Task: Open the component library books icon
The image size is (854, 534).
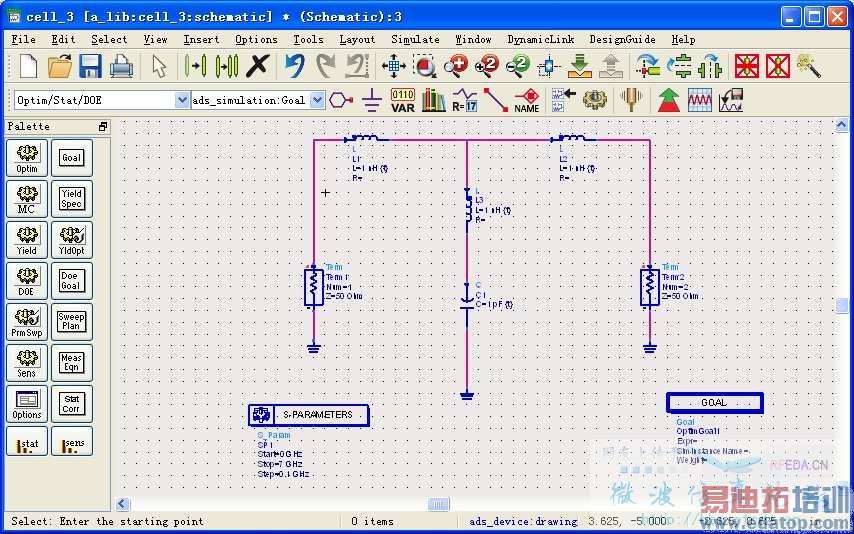Action: coord(434,100)
